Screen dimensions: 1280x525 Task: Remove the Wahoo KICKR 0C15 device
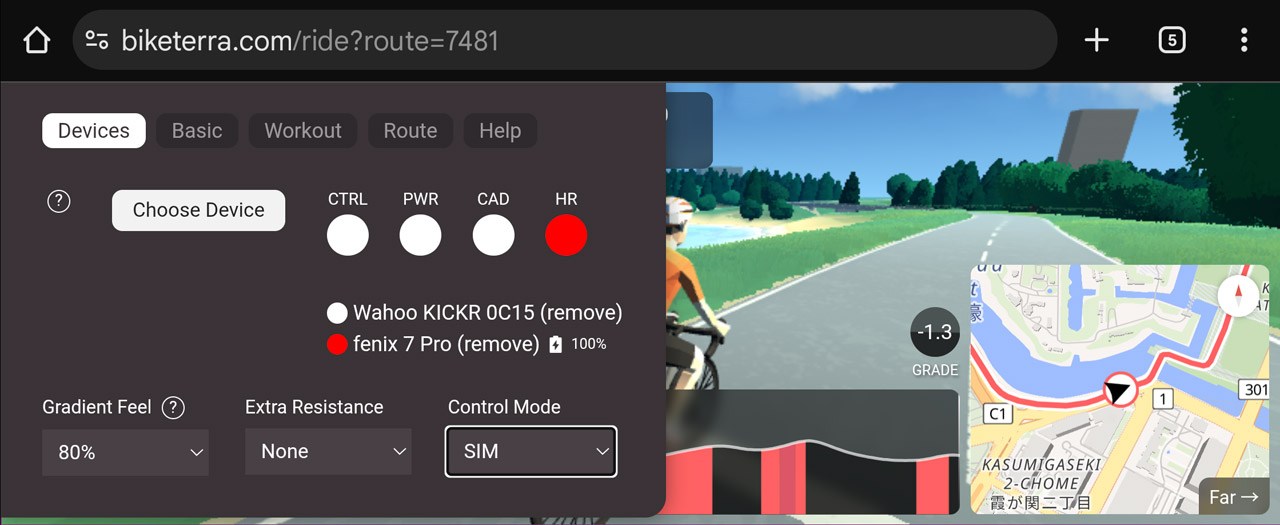coord(581,313)
